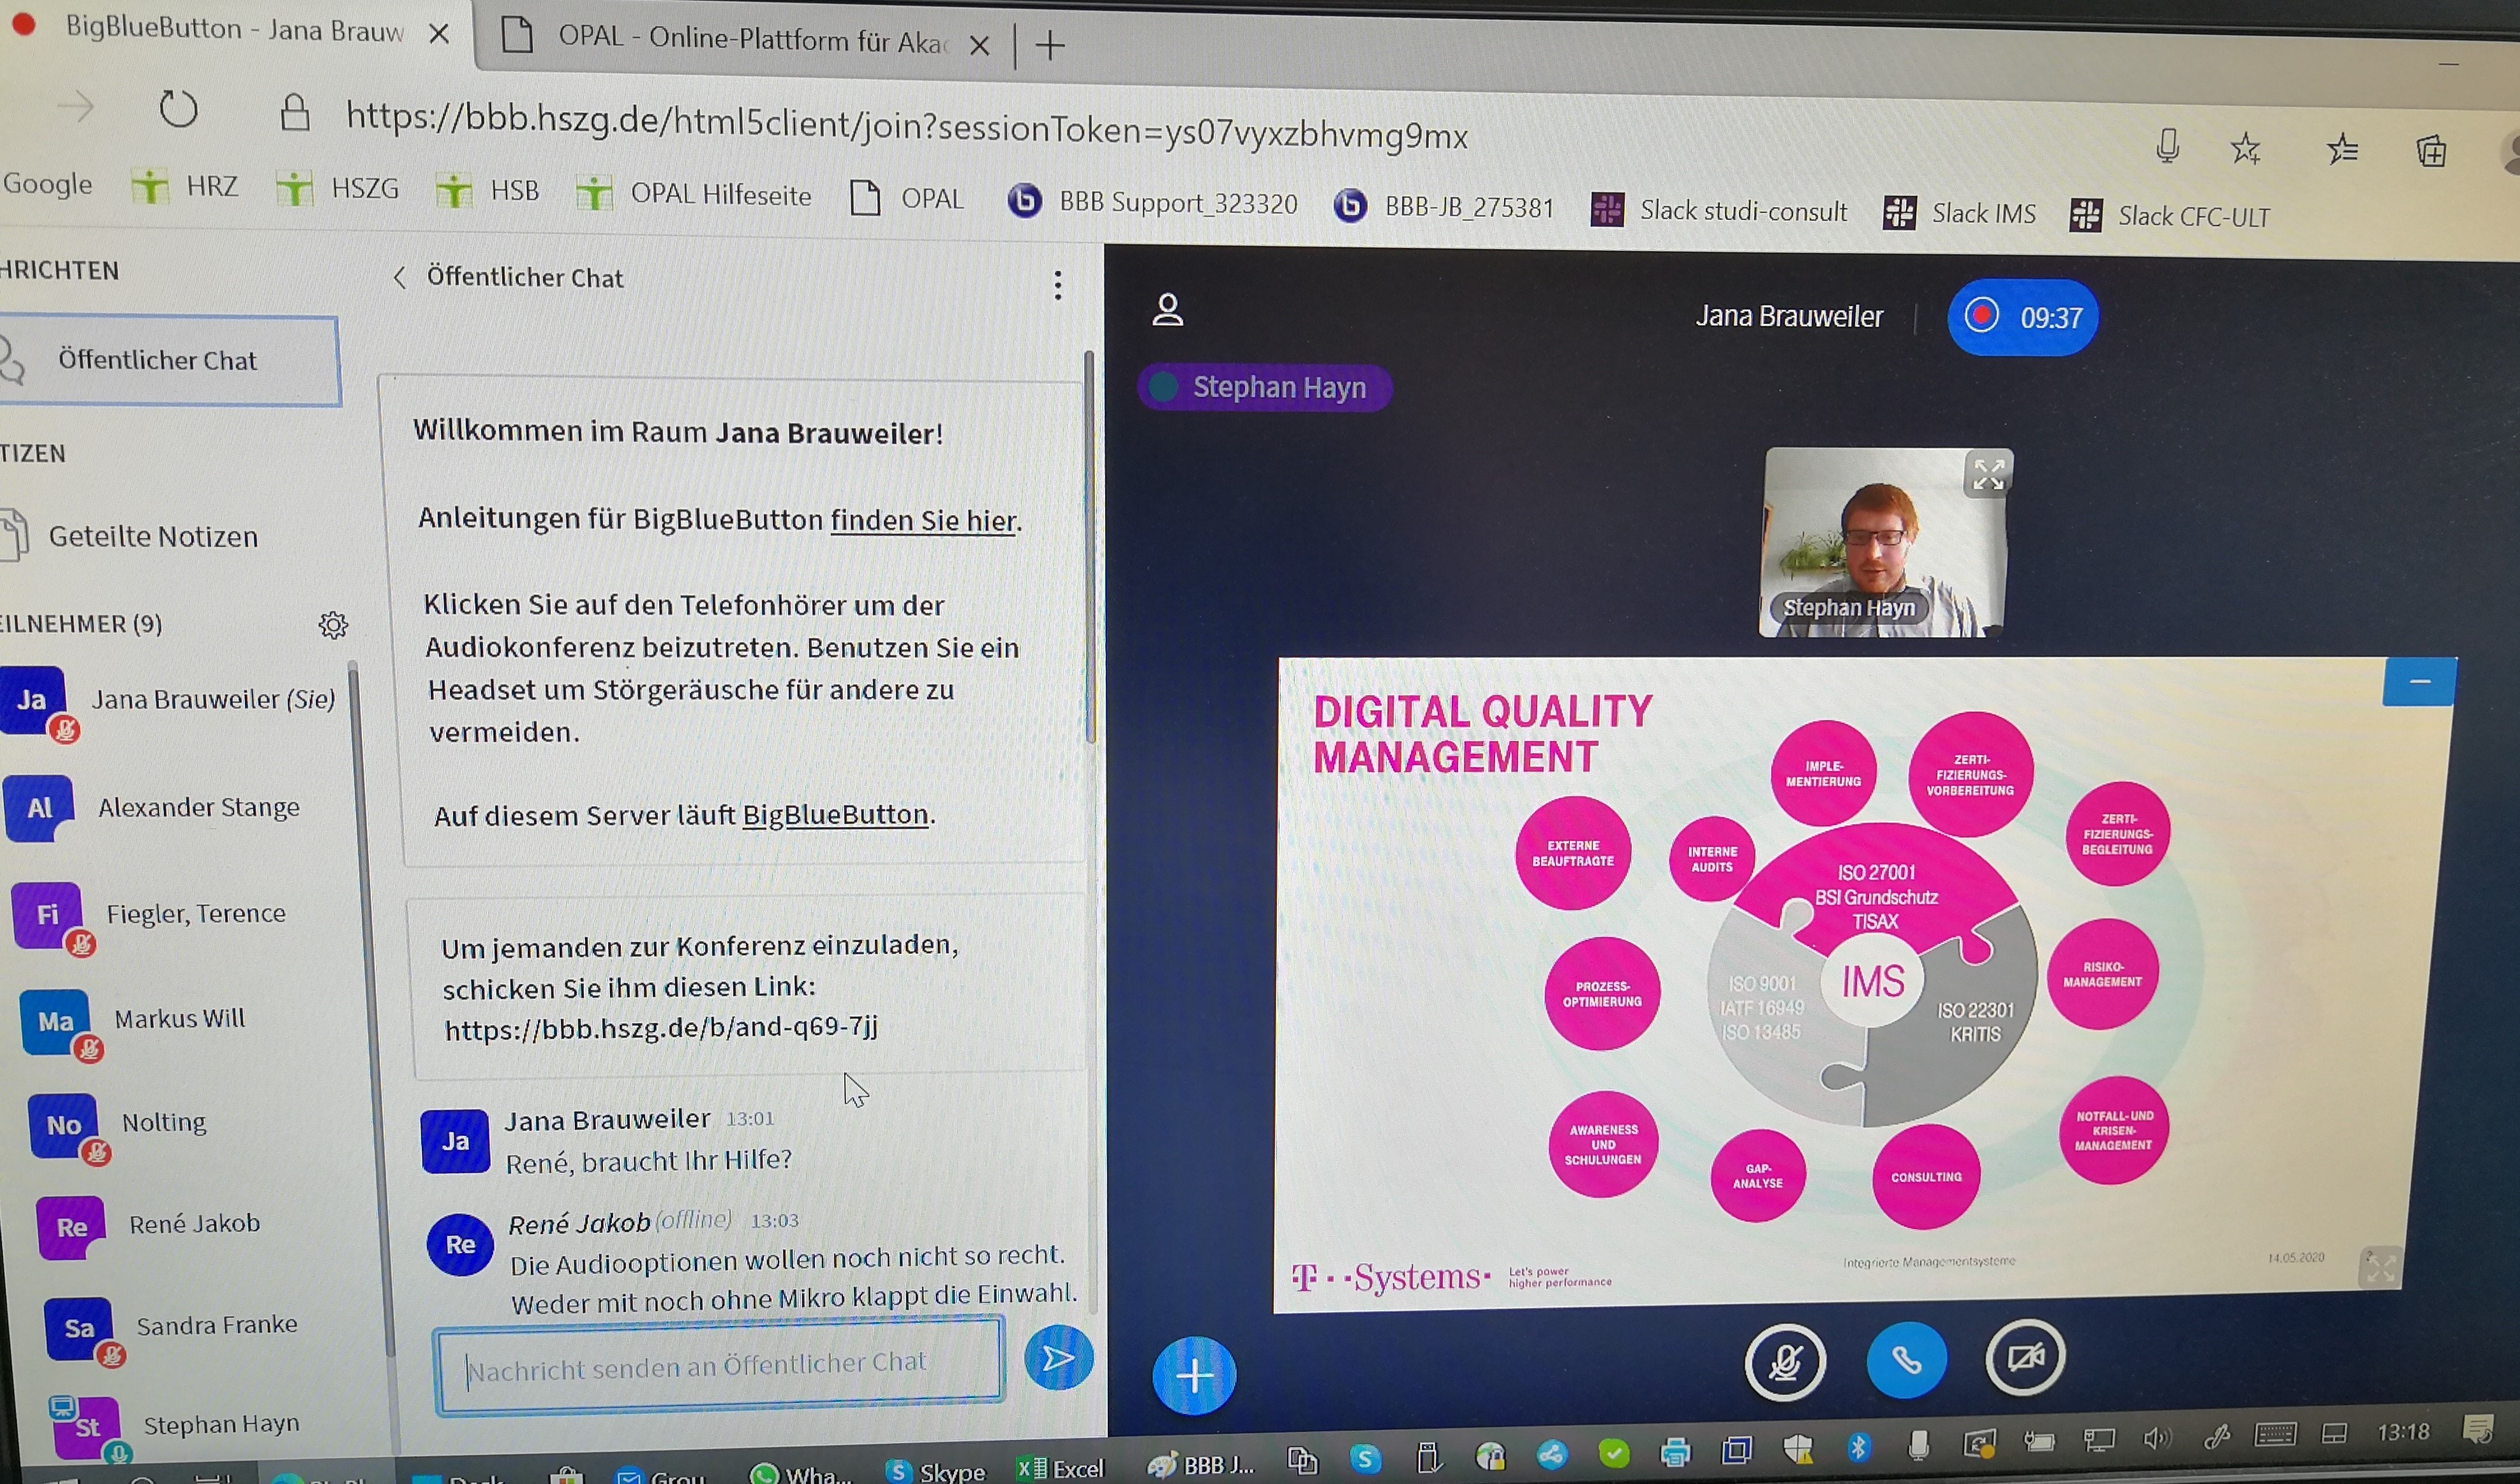
Task: Open the blue plus actions button
Action: (x=1194, y=1375)
